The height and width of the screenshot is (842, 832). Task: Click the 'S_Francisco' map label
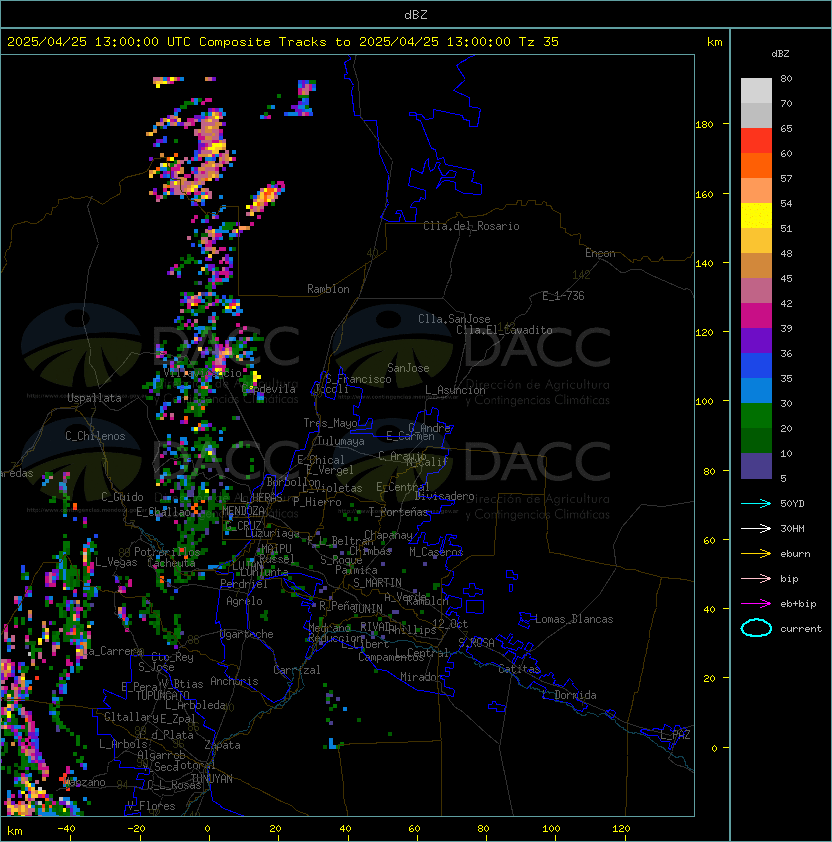point(358,379)
